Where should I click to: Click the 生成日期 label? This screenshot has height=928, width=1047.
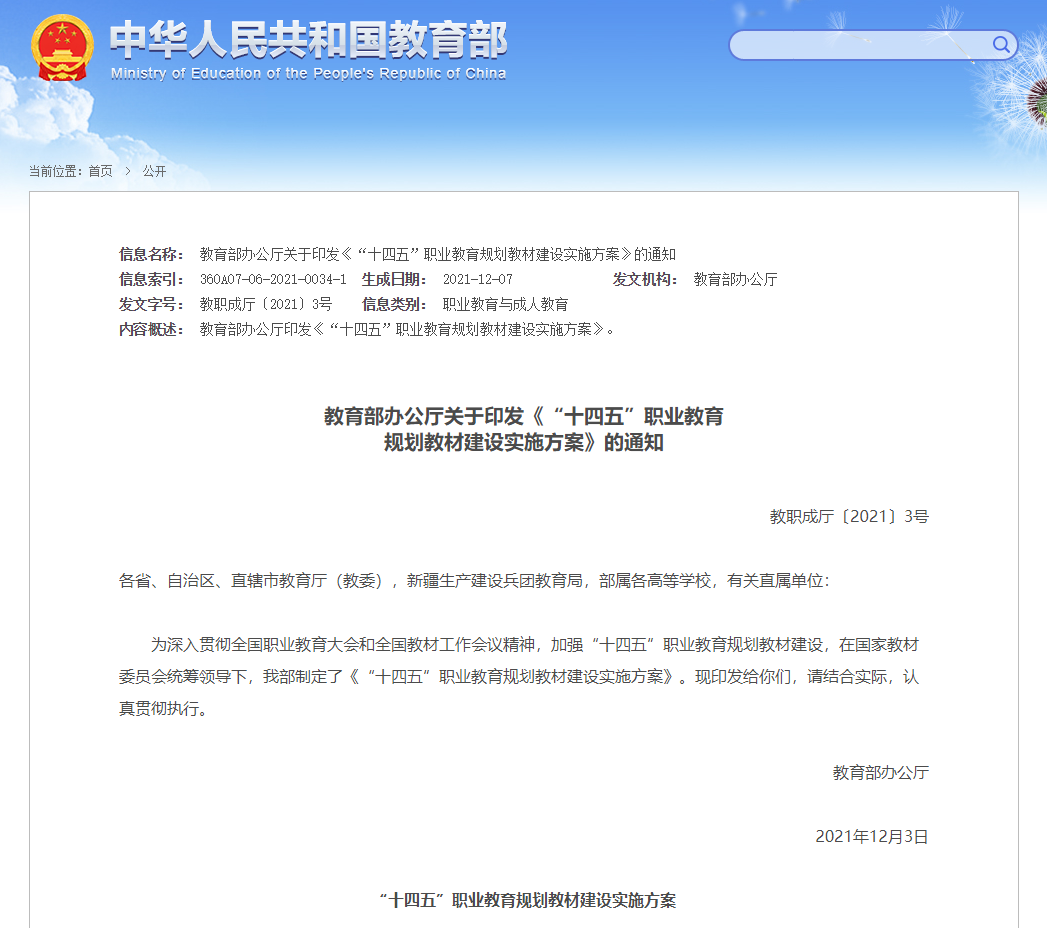394,279
